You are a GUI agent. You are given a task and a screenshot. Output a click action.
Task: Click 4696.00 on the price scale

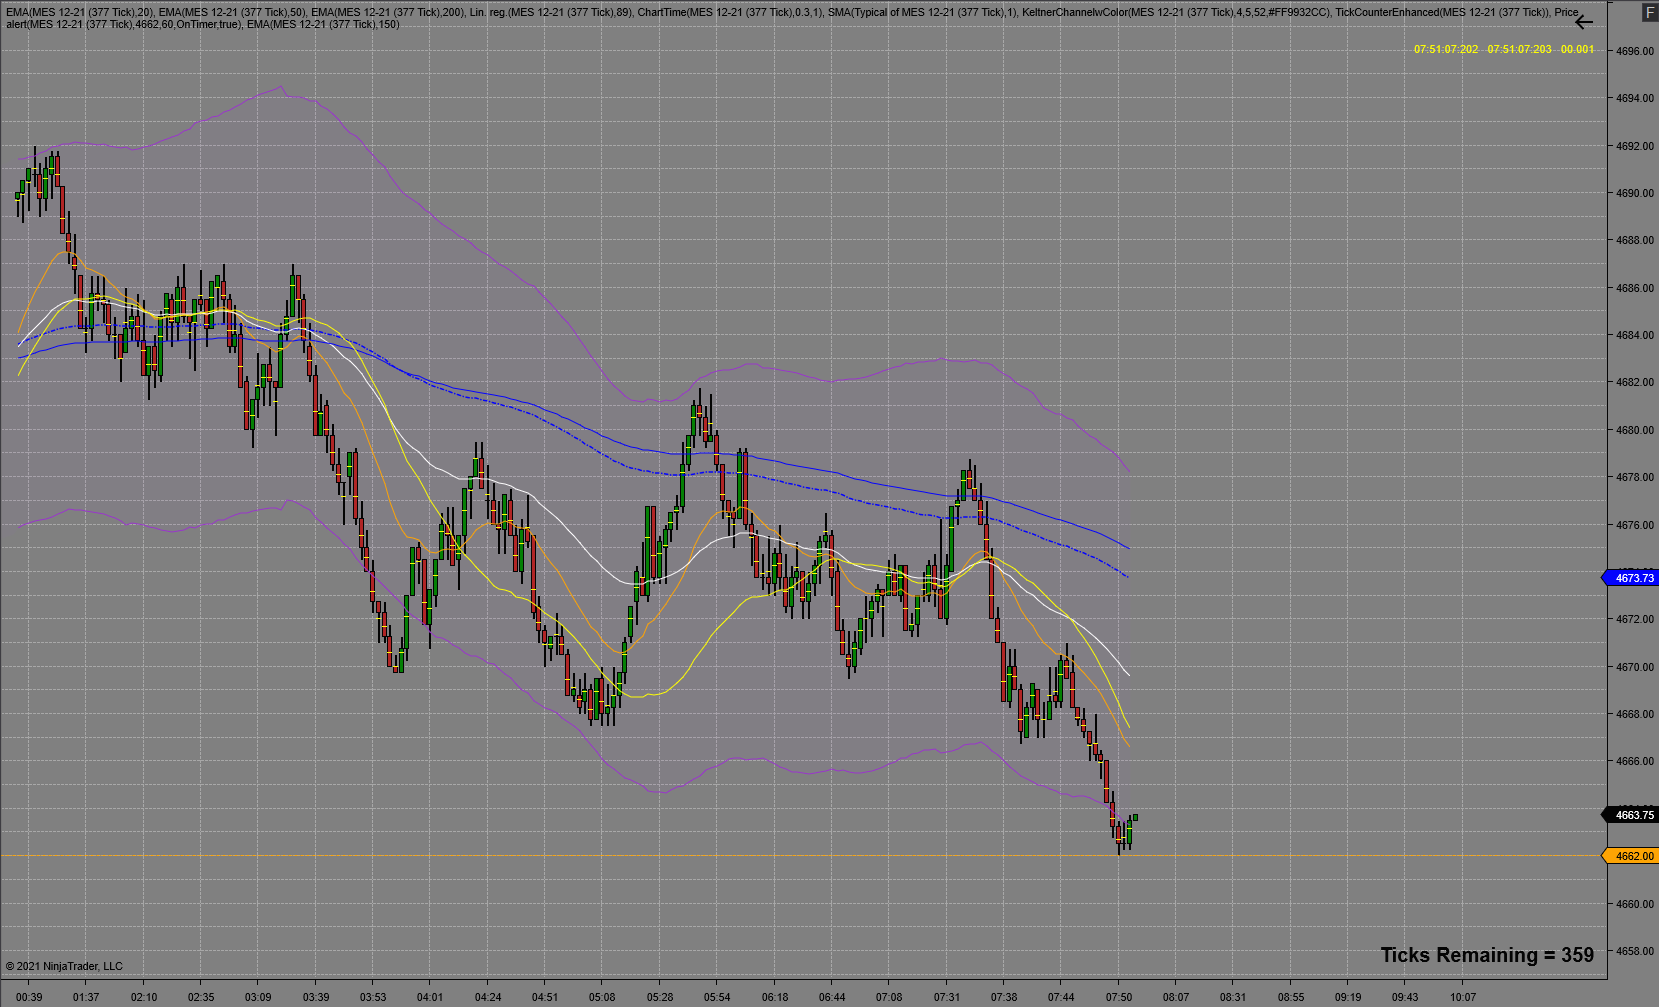[x=1635, y=51]
